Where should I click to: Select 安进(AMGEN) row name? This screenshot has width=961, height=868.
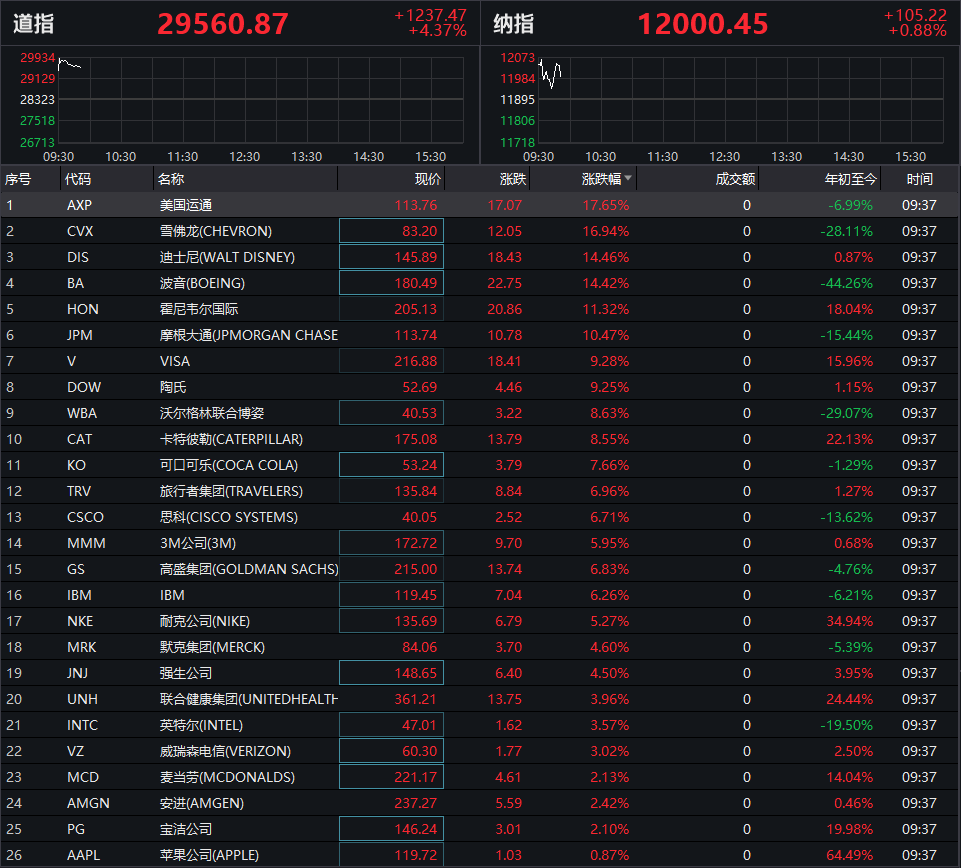click(x=202, y=803)
